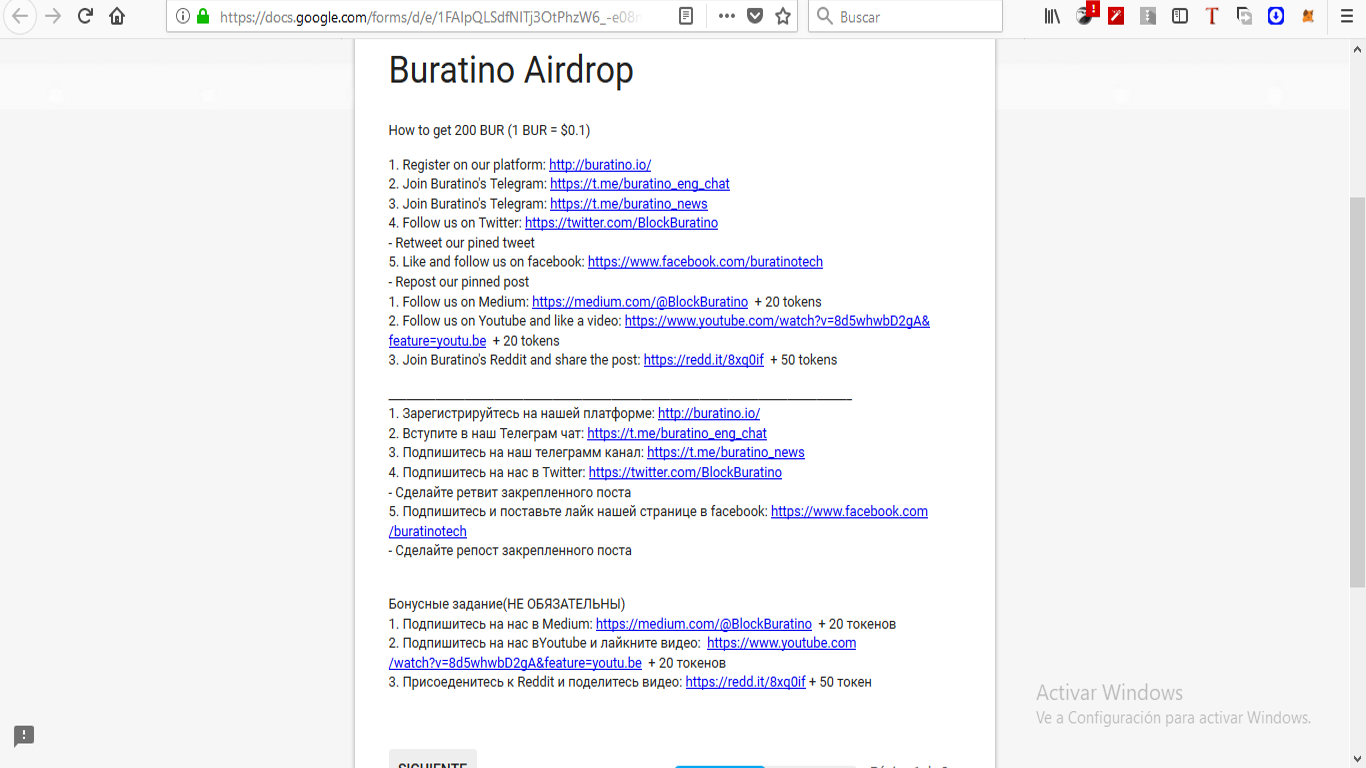The height and width of the screenshot is (768, 1366).
Task: Click the red letter T extension icon
Action: click(x=1212, y=16)
